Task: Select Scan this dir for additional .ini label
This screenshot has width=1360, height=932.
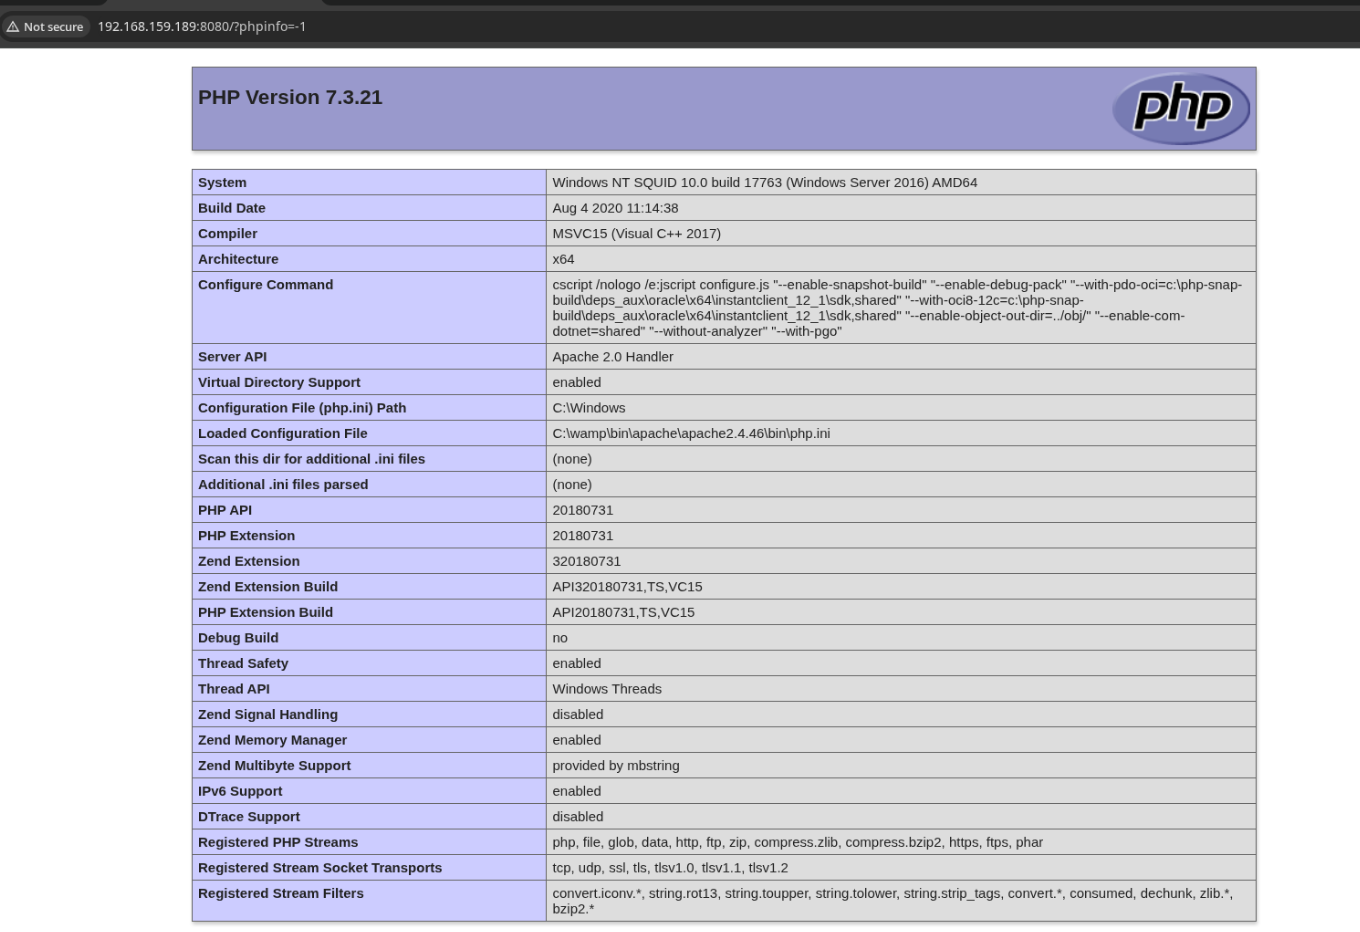Action: pos(311,459)
